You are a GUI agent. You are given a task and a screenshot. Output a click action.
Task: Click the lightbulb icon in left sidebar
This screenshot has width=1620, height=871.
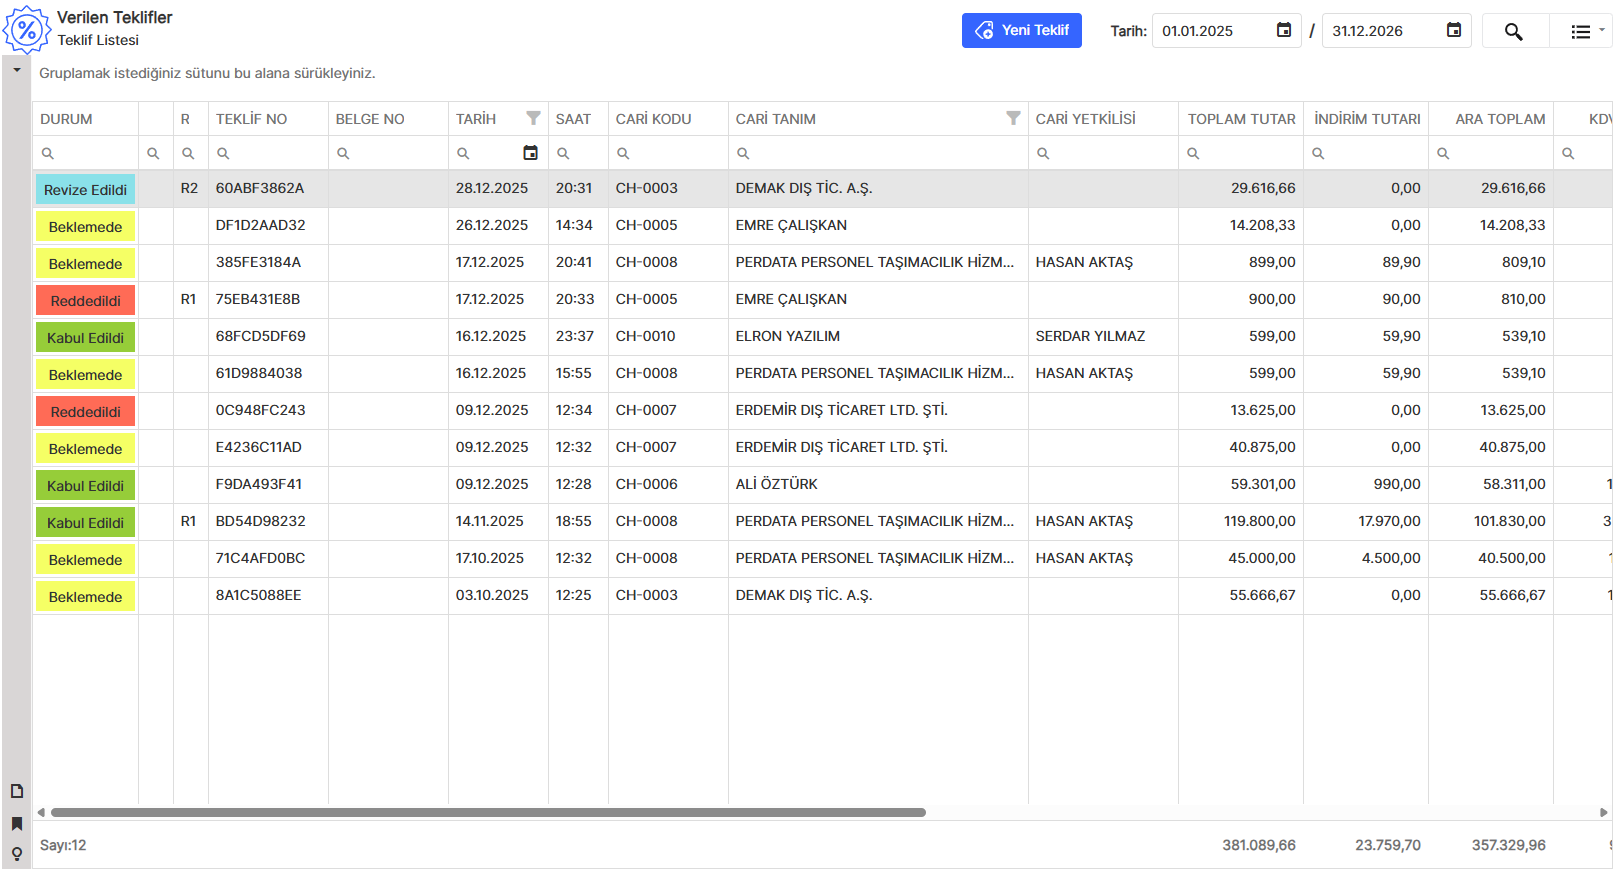(x=17, y=854)
